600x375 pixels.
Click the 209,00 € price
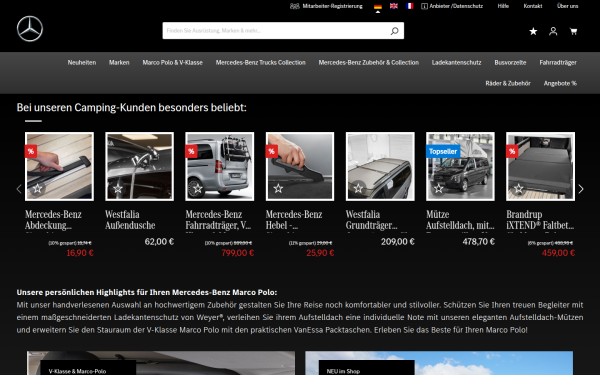tap(398, 242)
